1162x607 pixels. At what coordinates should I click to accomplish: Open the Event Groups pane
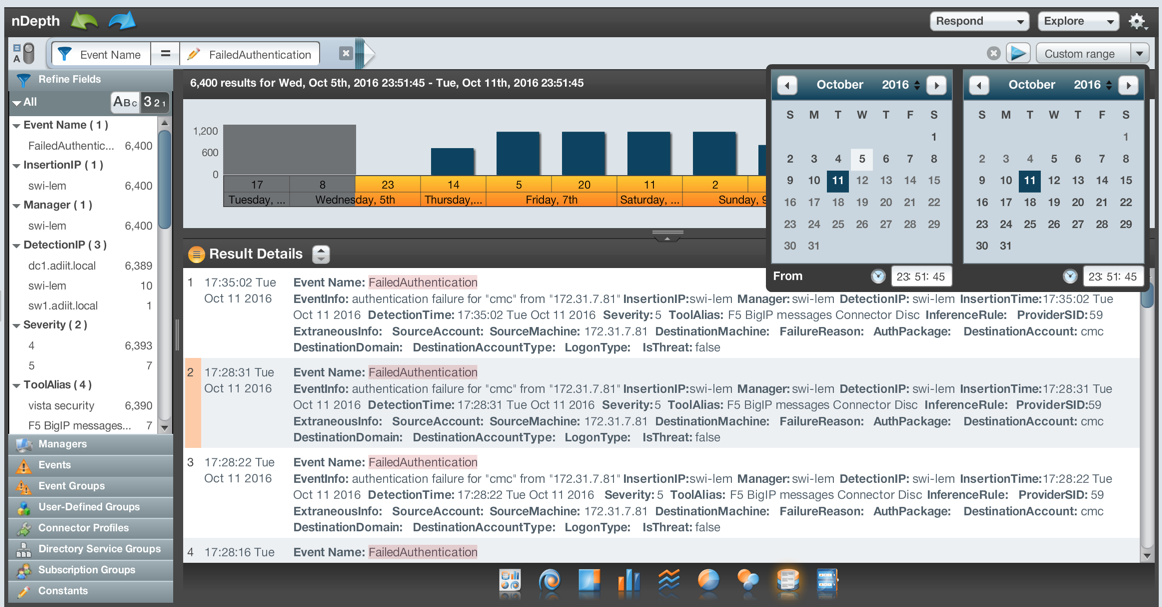coord(90,485)
